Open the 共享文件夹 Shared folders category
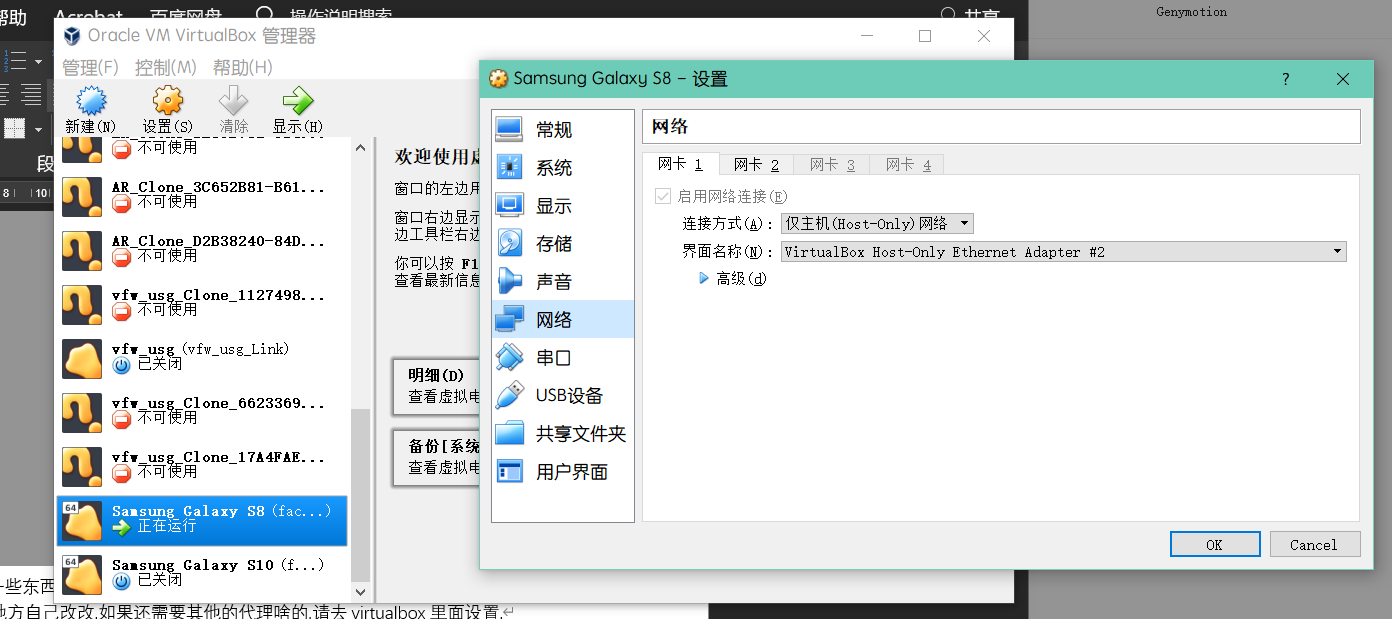The width and height of the screenshot is (1392, 619). pyautogui.click(x=563, y=434)
